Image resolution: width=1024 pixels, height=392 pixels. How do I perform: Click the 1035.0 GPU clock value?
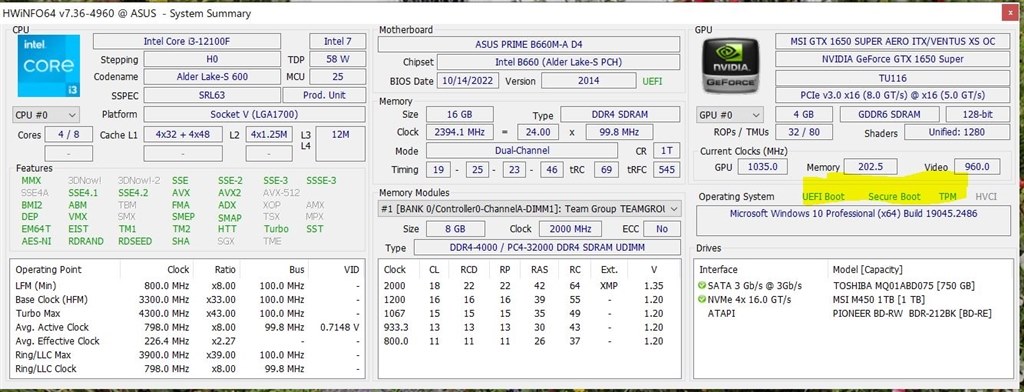(x=763, y=167)
